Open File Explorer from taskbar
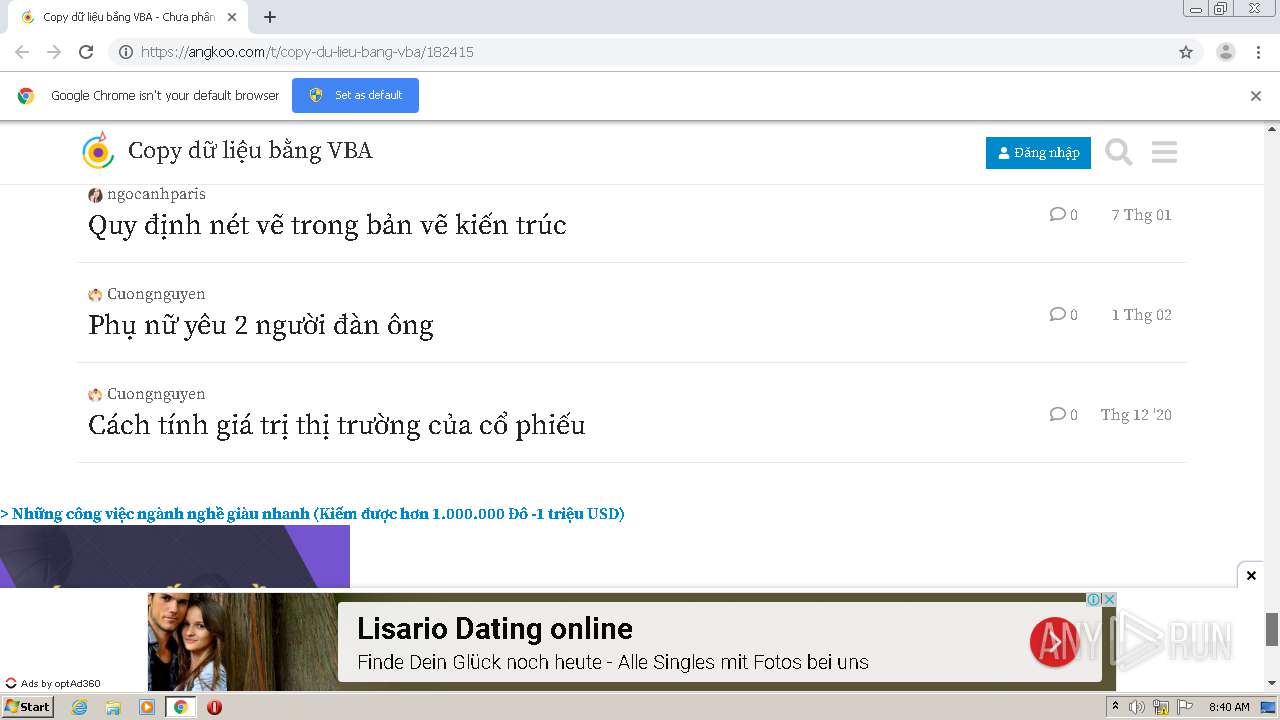1280x720 pixels. click(113, 707)
